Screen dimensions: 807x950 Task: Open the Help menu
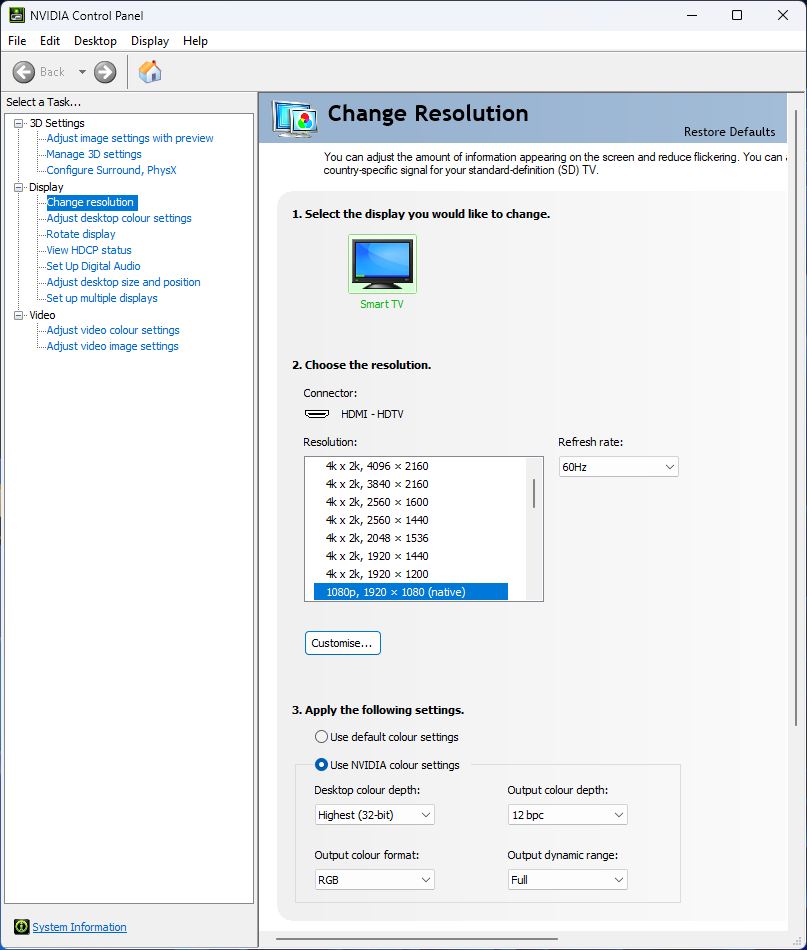click(195, 41)
